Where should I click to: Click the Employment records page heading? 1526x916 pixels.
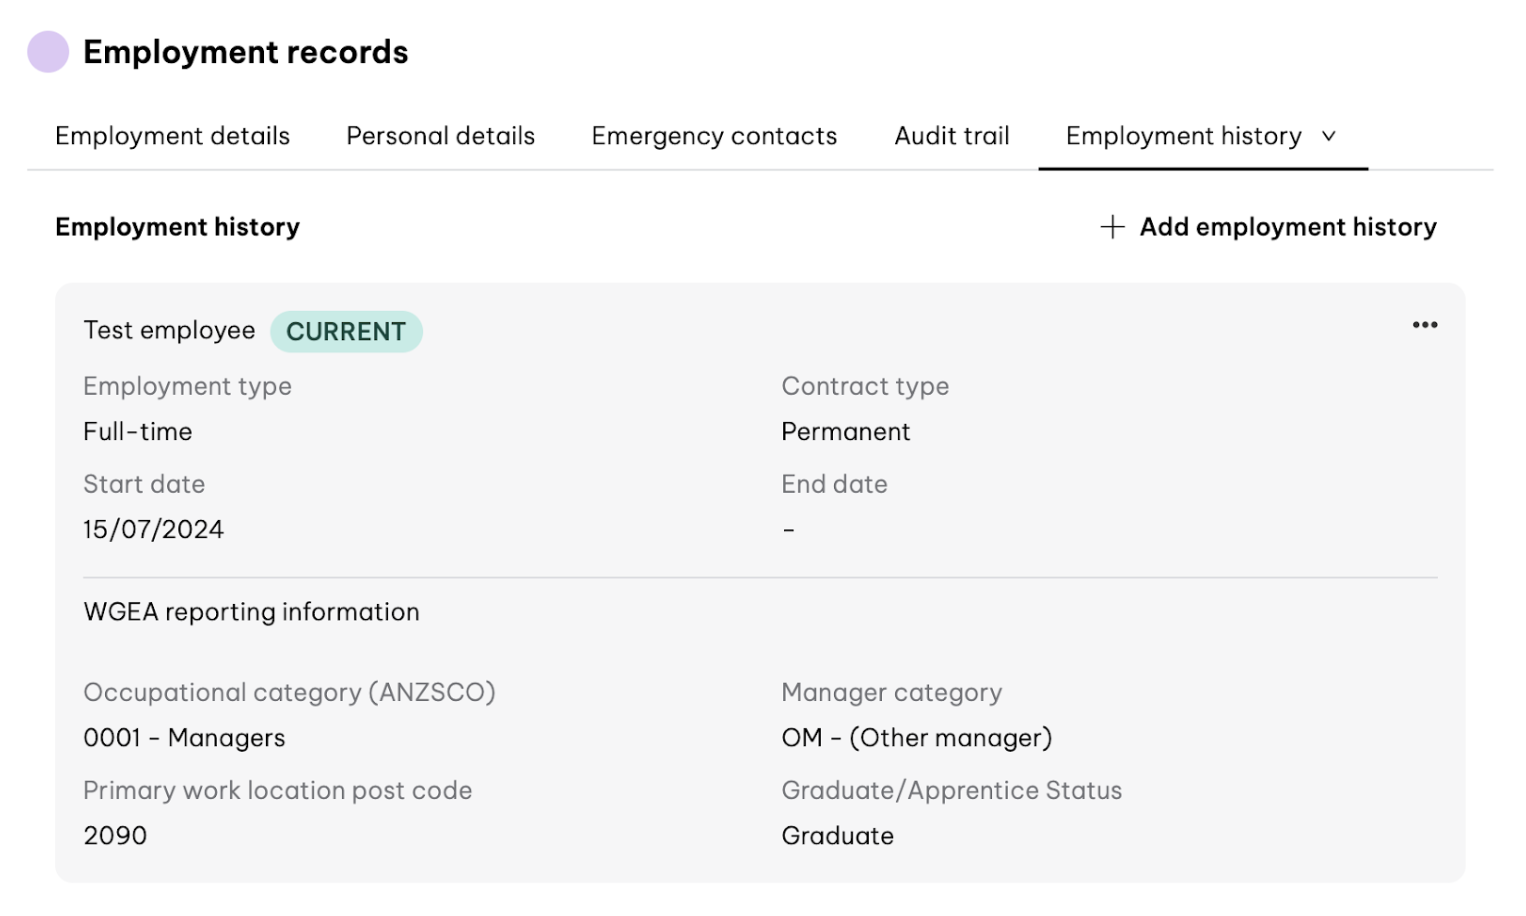(x=245, y=52)
